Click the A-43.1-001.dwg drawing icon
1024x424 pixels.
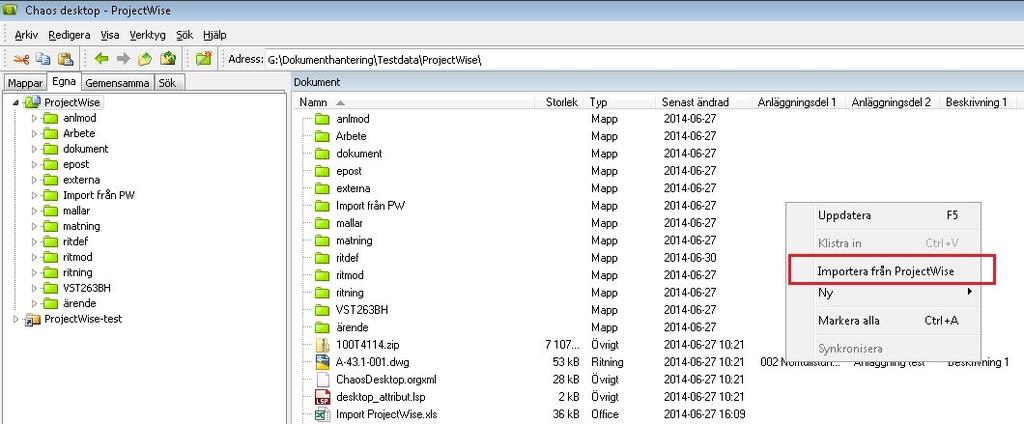coord(323,362)
